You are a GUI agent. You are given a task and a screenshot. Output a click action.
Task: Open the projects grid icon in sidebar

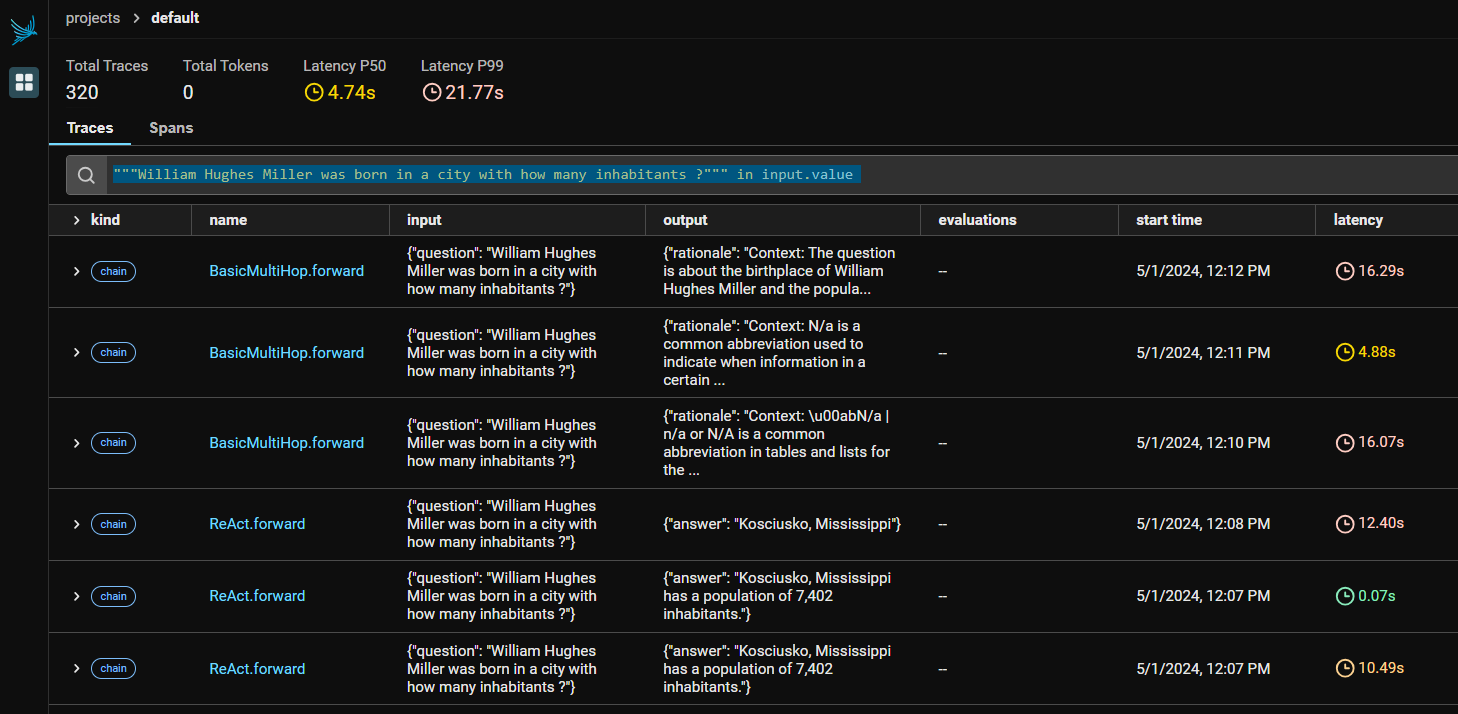click(24, 82)
